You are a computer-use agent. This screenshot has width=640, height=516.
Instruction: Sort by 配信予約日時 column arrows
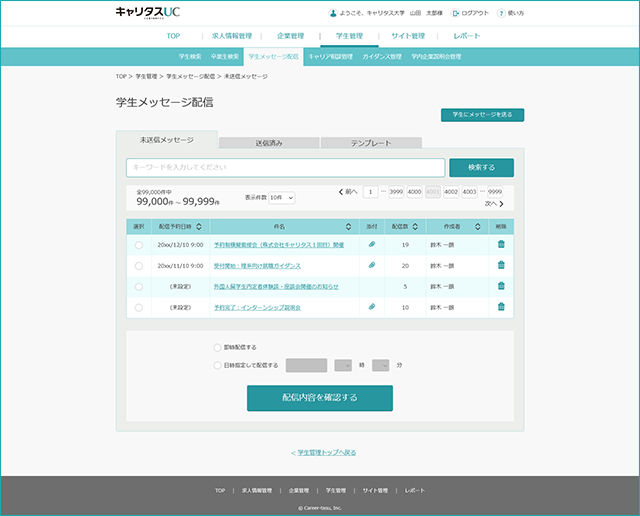click(199, 227)
